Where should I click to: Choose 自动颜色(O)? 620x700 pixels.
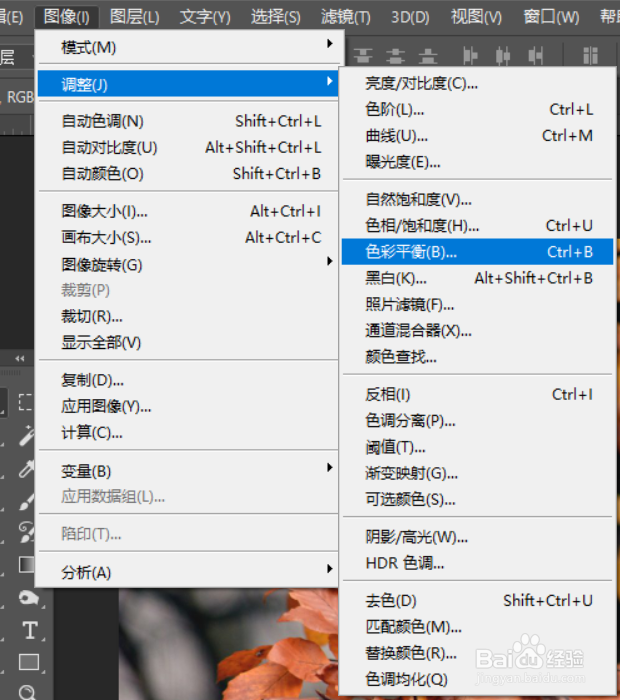189,174
